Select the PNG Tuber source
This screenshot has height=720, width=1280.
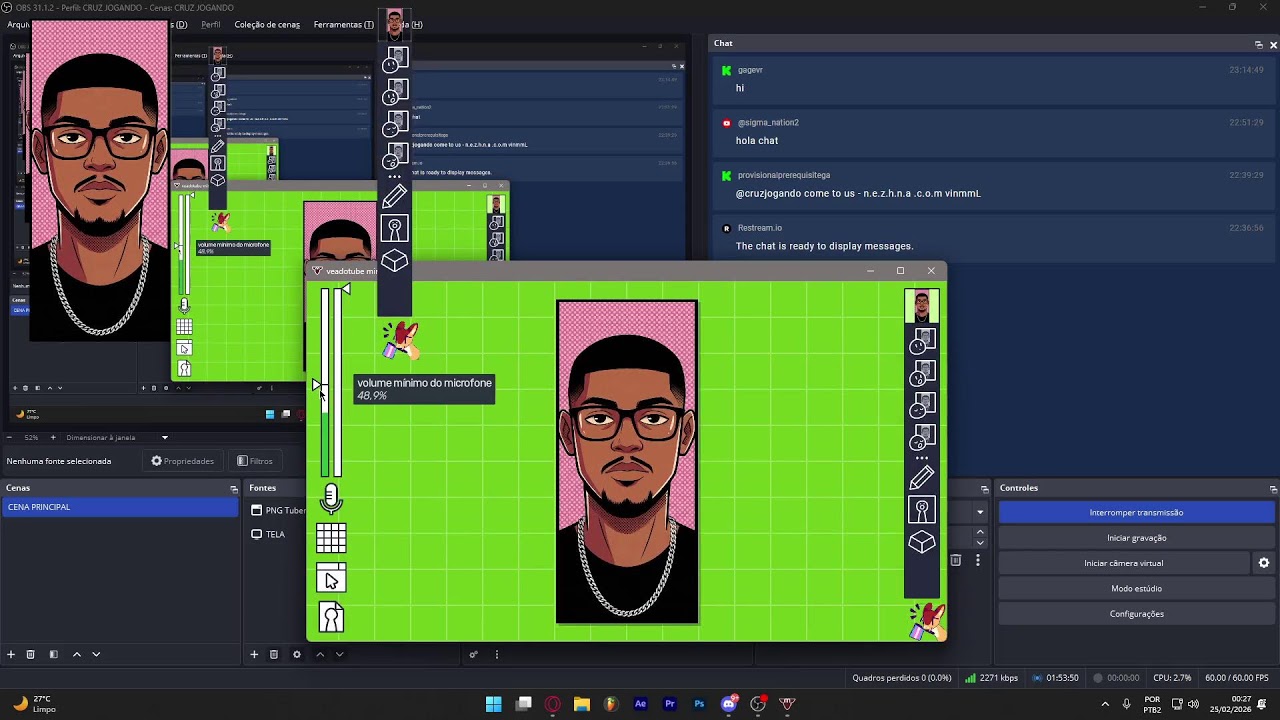point(277,510)
